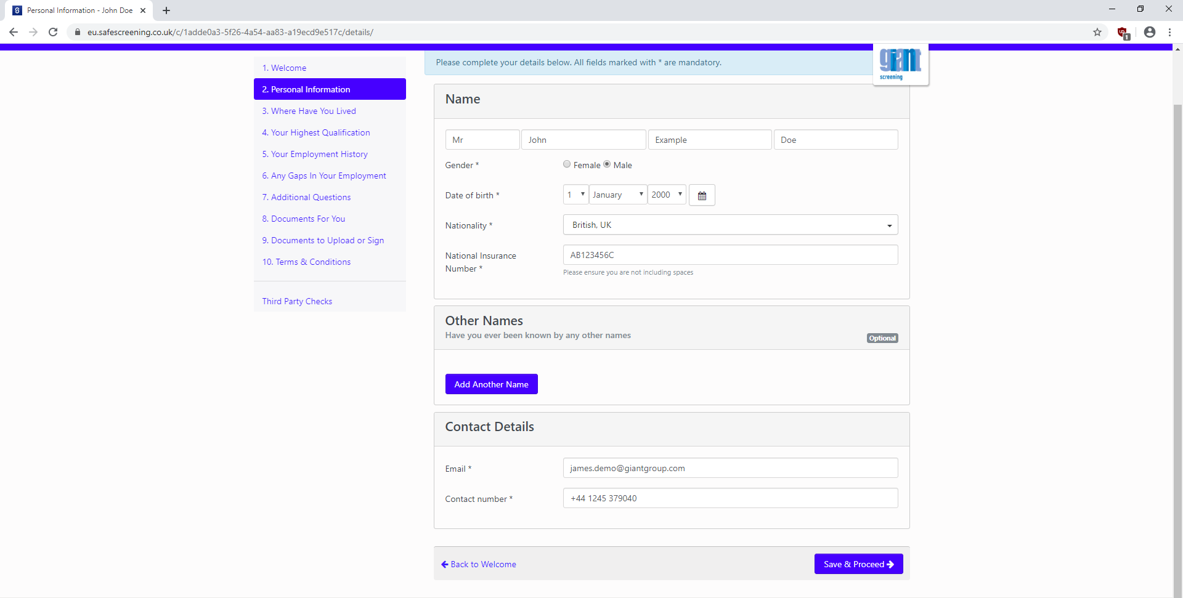This screenshot has width=1183, height=598.
Task: Reload the page with the refresh icon
Action: [53, 32]
